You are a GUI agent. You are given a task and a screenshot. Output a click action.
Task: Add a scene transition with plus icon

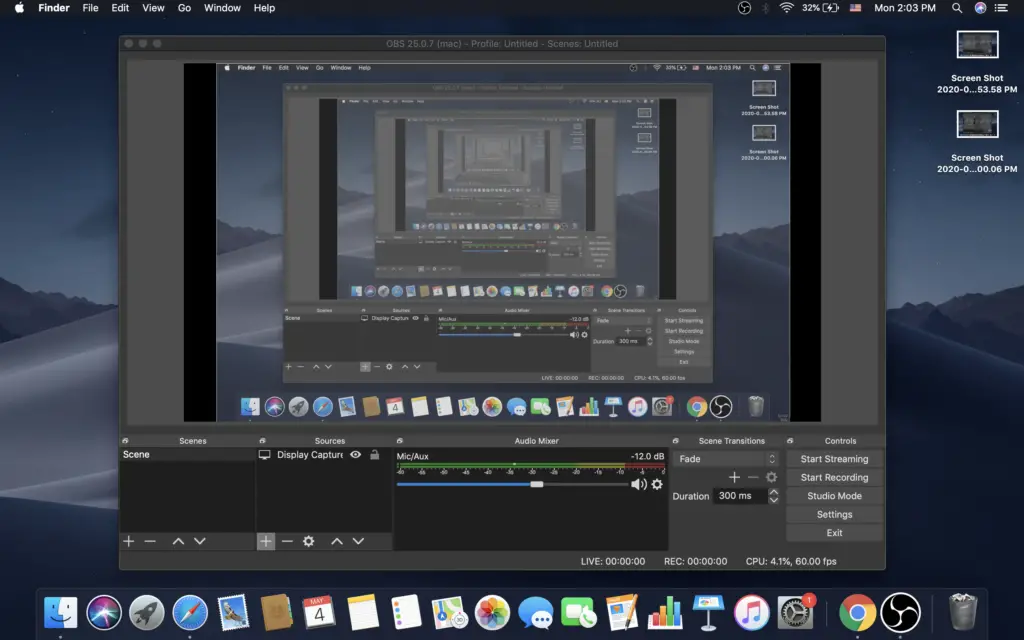[735, 477]
